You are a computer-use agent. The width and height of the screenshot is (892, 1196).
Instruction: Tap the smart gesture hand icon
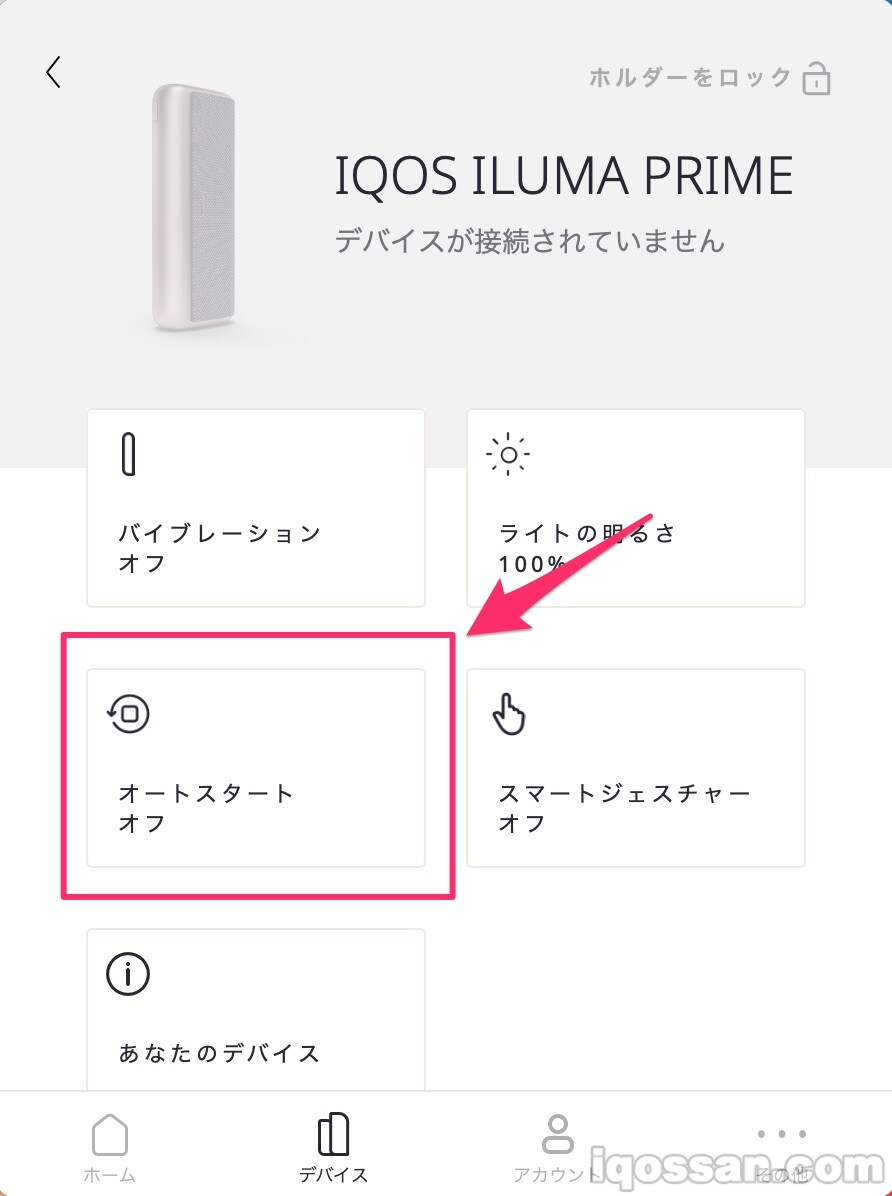click(x=509, y=715)
